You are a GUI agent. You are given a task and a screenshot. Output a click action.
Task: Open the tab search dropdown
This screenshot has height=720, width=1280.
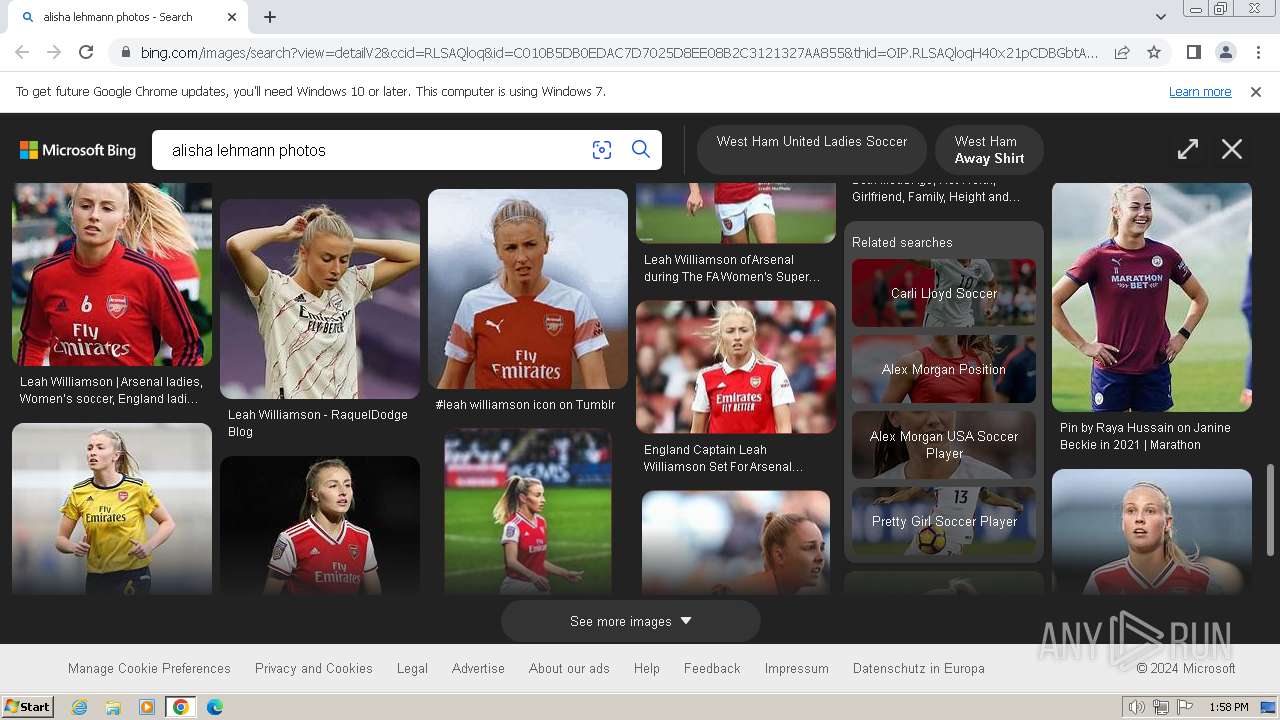tap(1160, 17)
